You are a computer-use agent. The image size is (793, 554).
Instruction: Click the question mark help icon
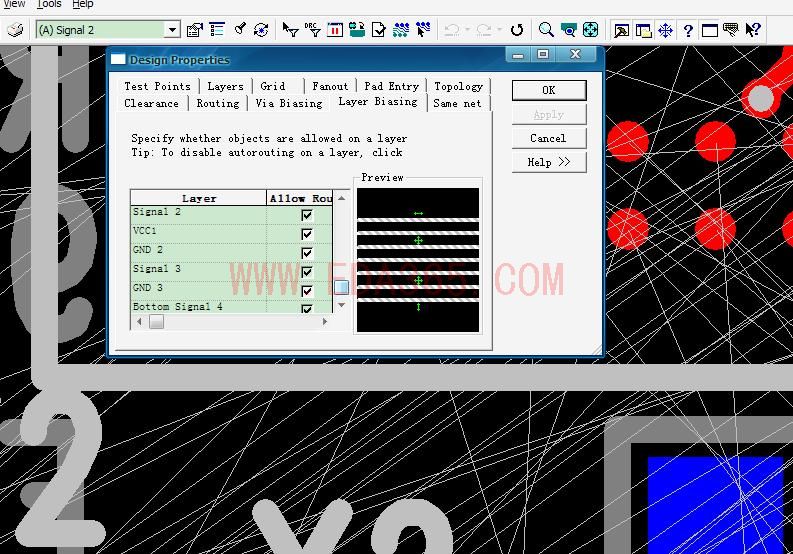(688, 30)
